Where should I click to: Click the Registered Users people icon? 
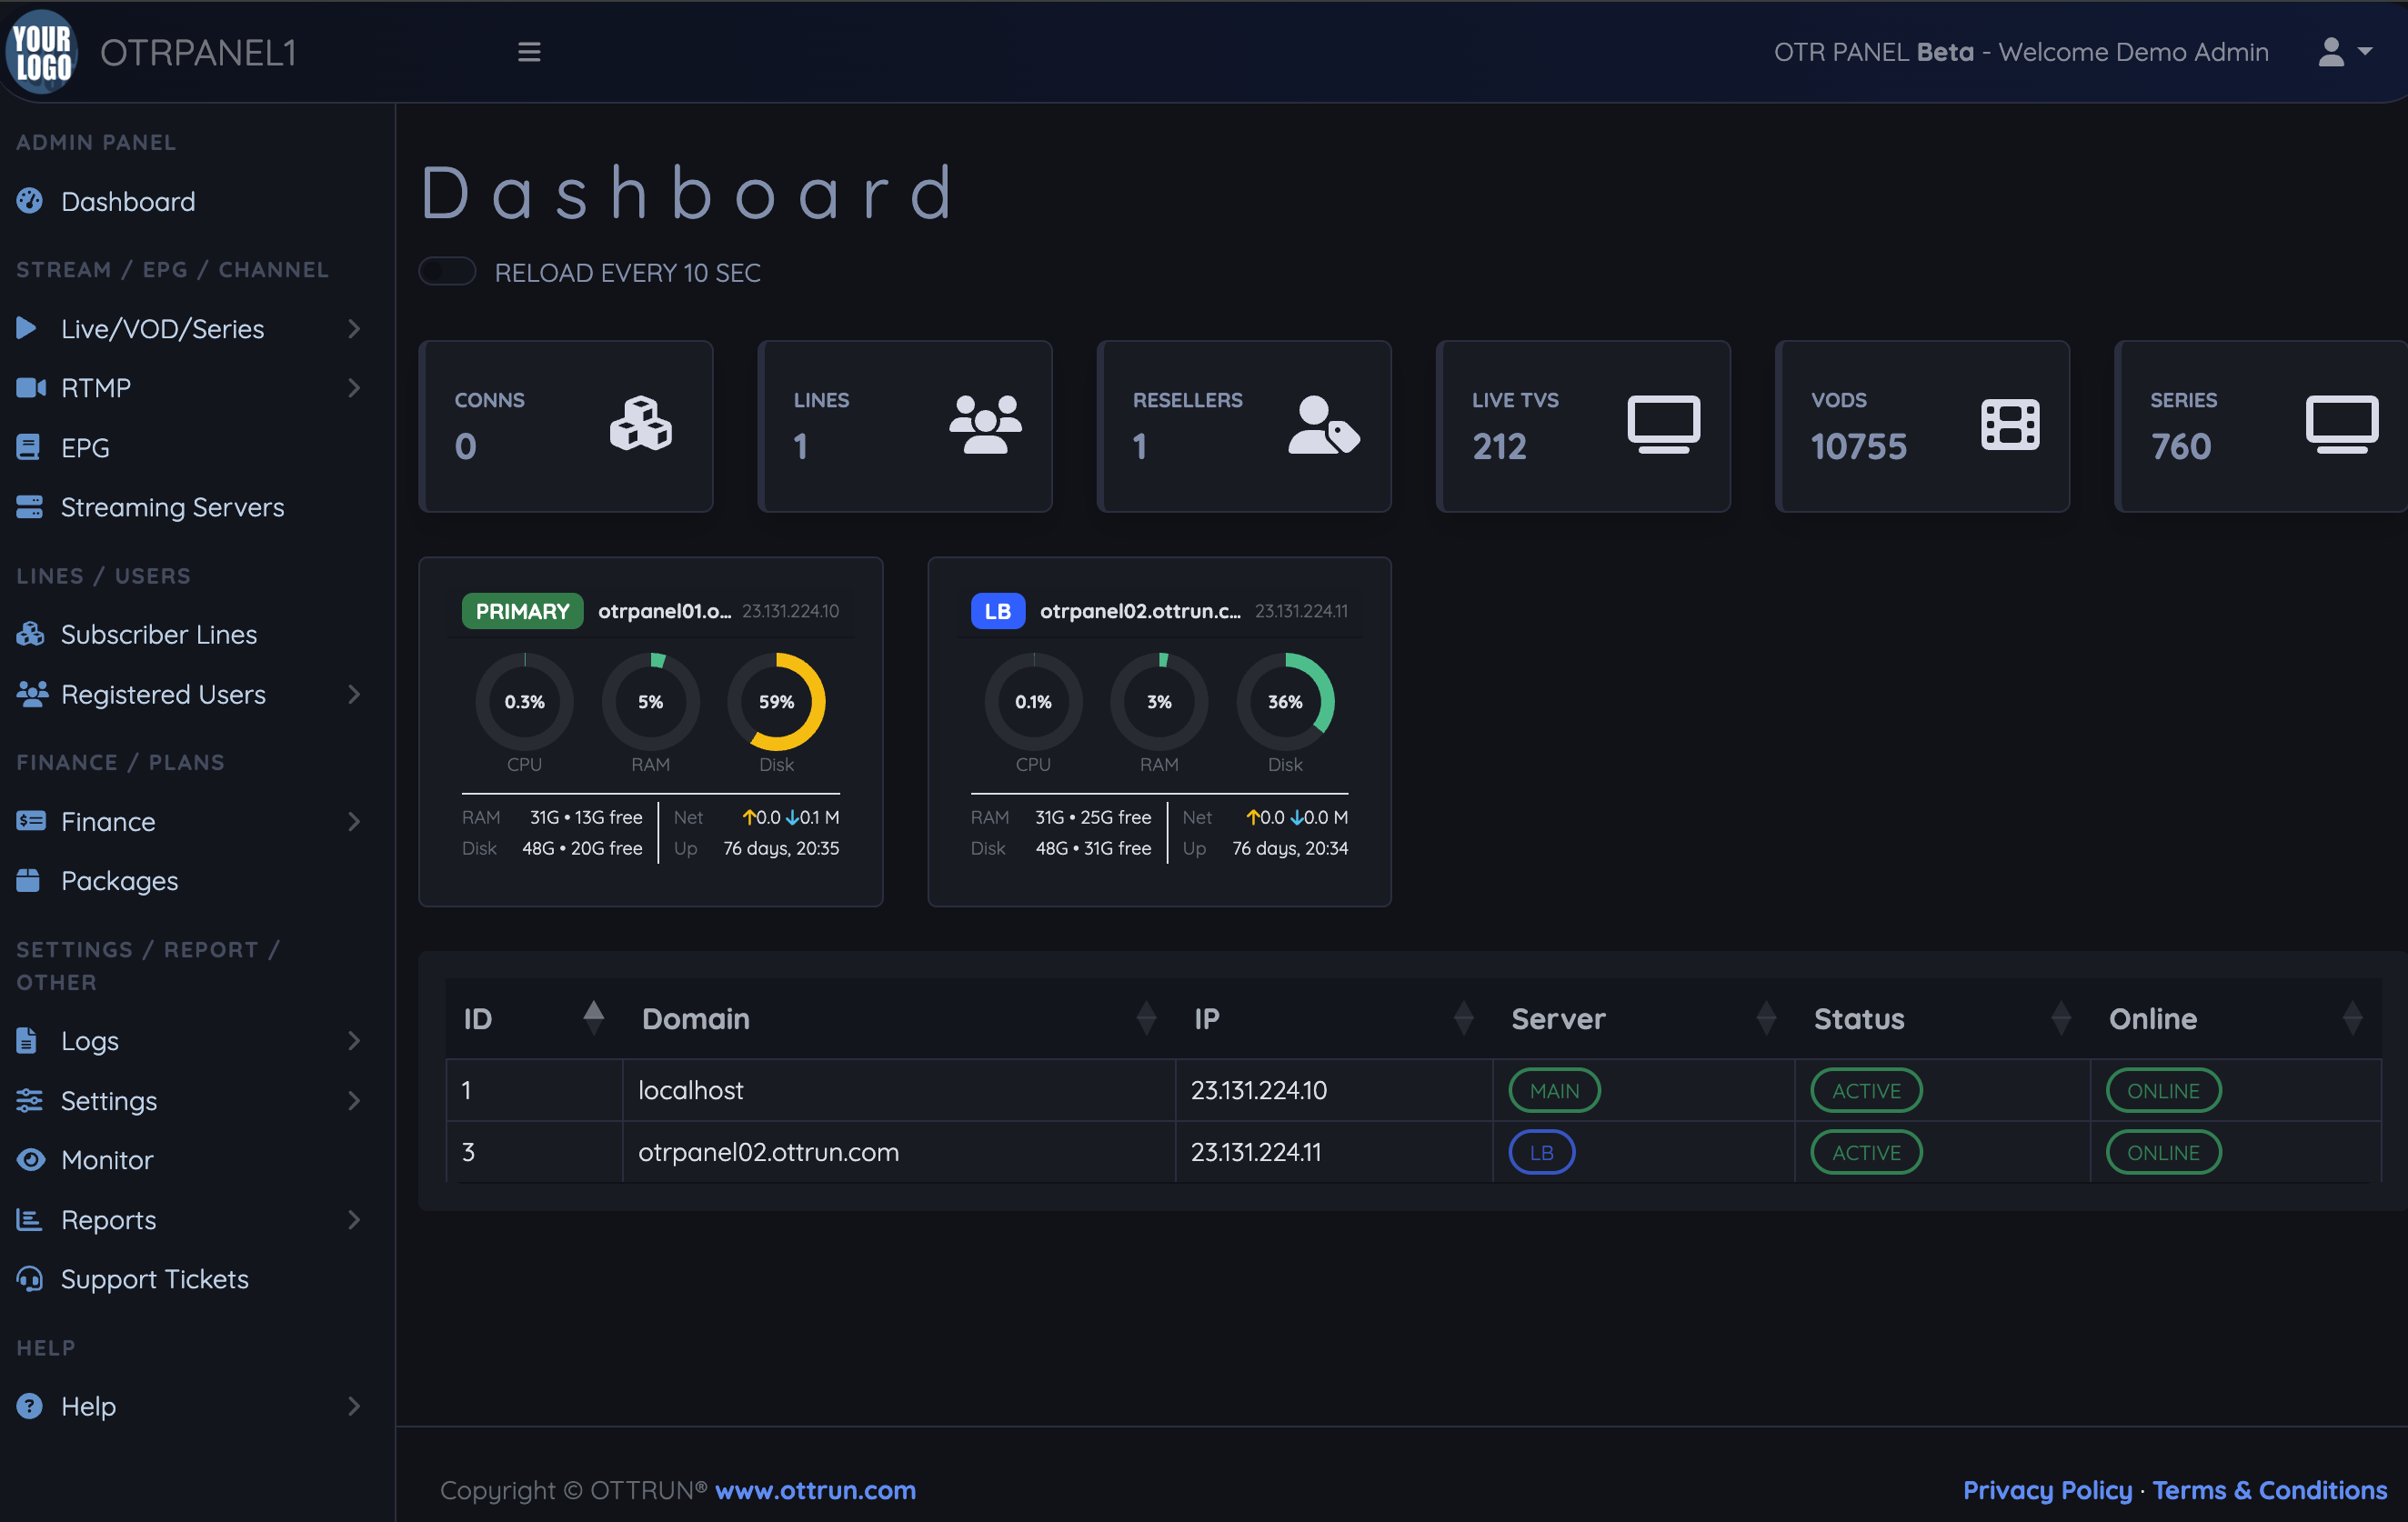click(x=32, y=694)
